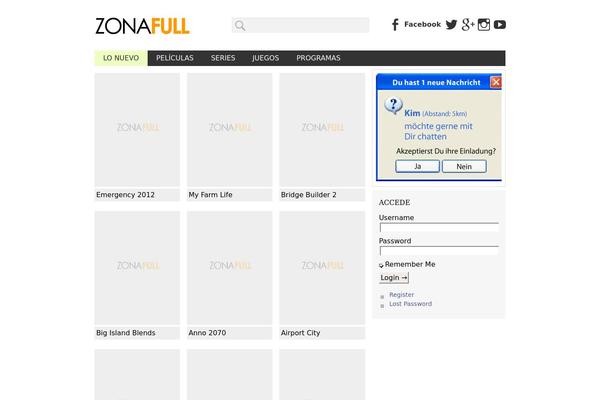The height and width of the screenshot is (400, 600).
Task: Open the Airport City thumbnail
Action: click(x=322, y=268)
